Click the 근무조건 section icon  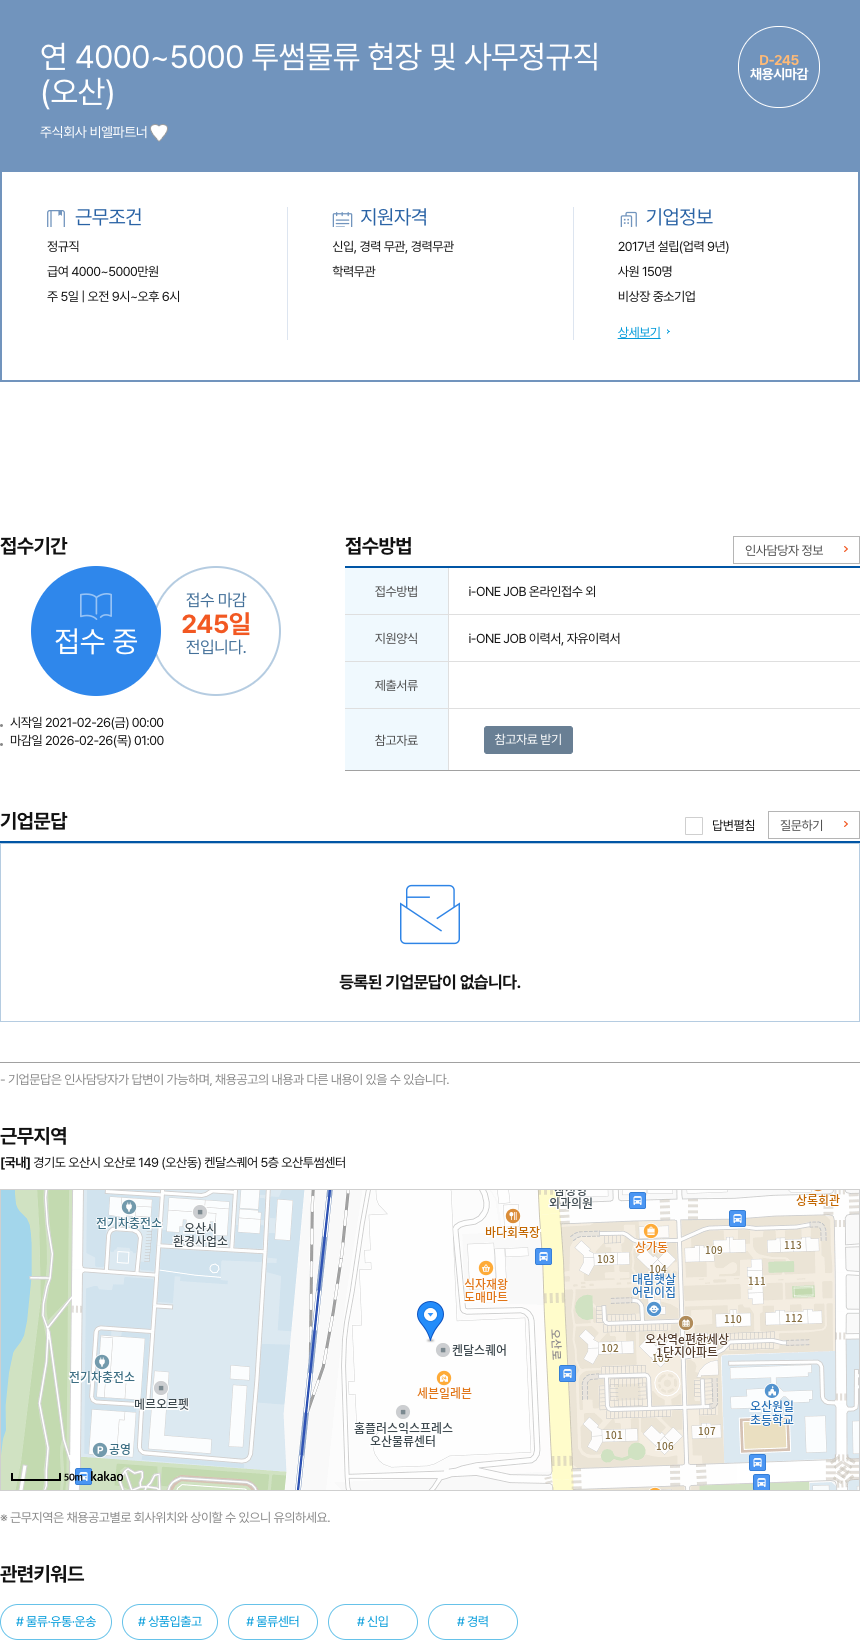(x=56, y=218)
